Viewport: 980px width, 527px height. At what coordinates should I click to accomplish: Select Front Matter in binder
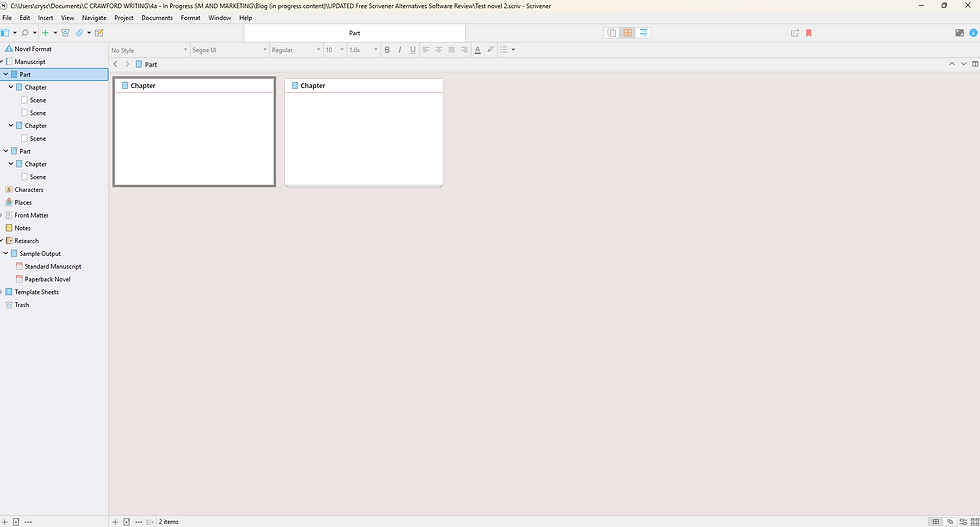coord(31,215)
